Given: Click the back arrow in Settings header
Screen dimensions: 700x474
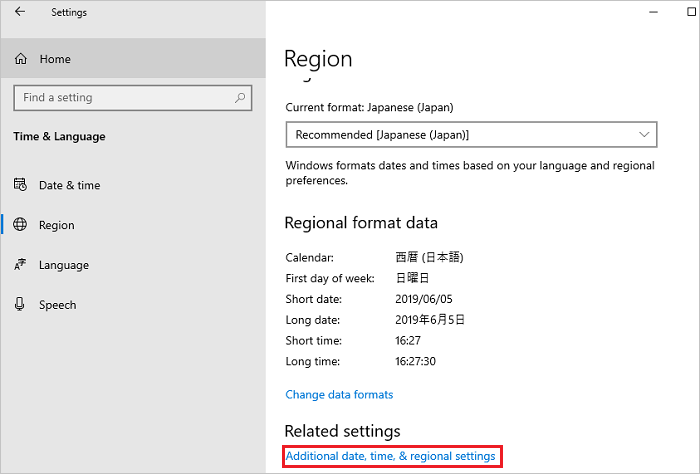Looking at the screenshot, I should pos(20,12).
